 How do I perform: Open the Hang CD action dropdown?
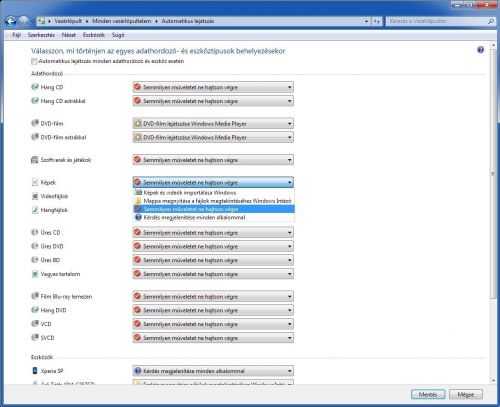pos(213,87)
